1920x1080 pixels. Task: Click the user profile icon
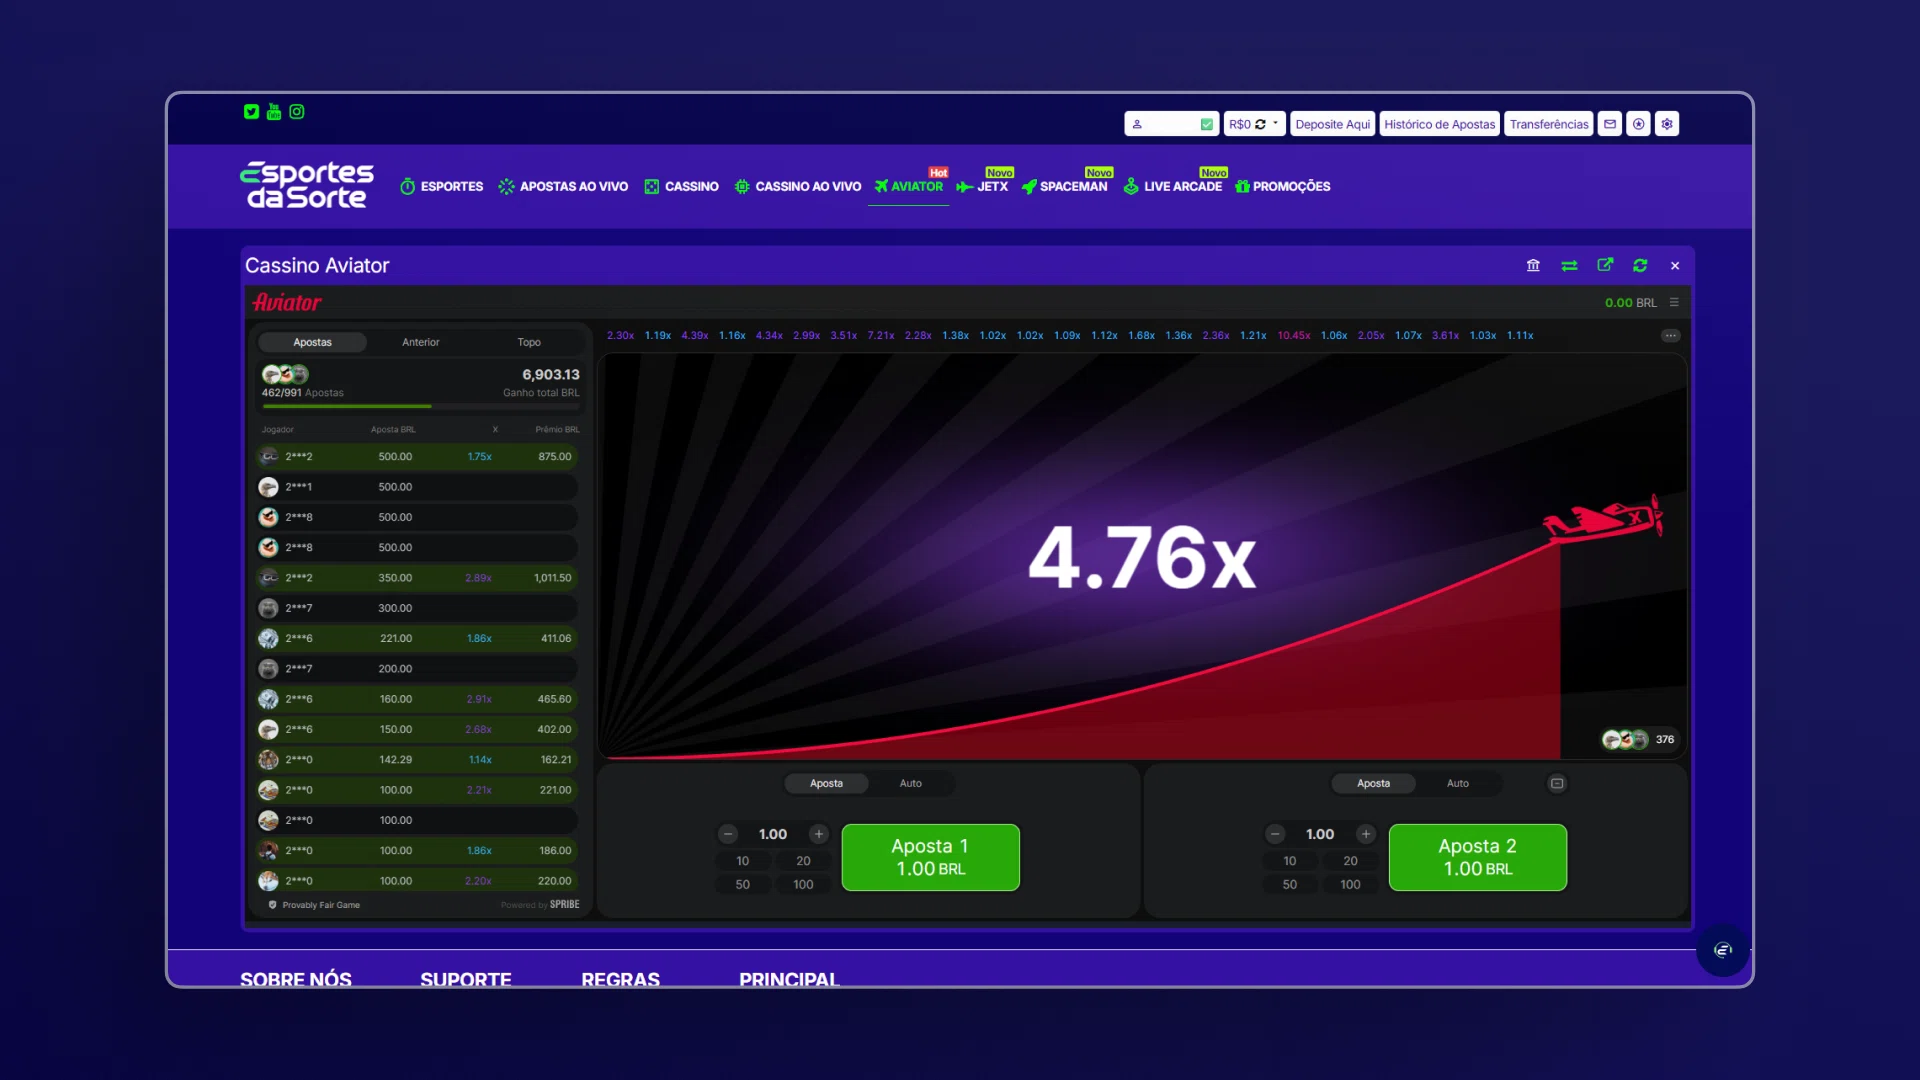(x=1137, y=124)
